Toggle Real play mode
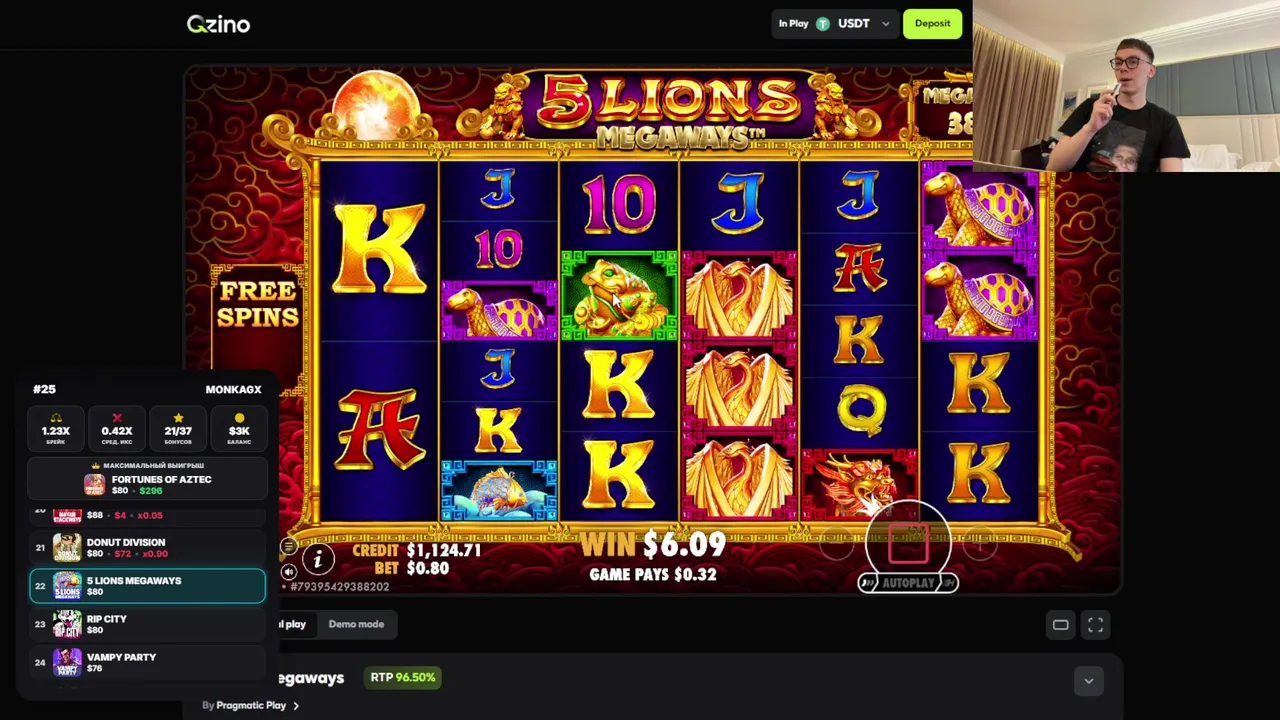 (x=292, y=624)
